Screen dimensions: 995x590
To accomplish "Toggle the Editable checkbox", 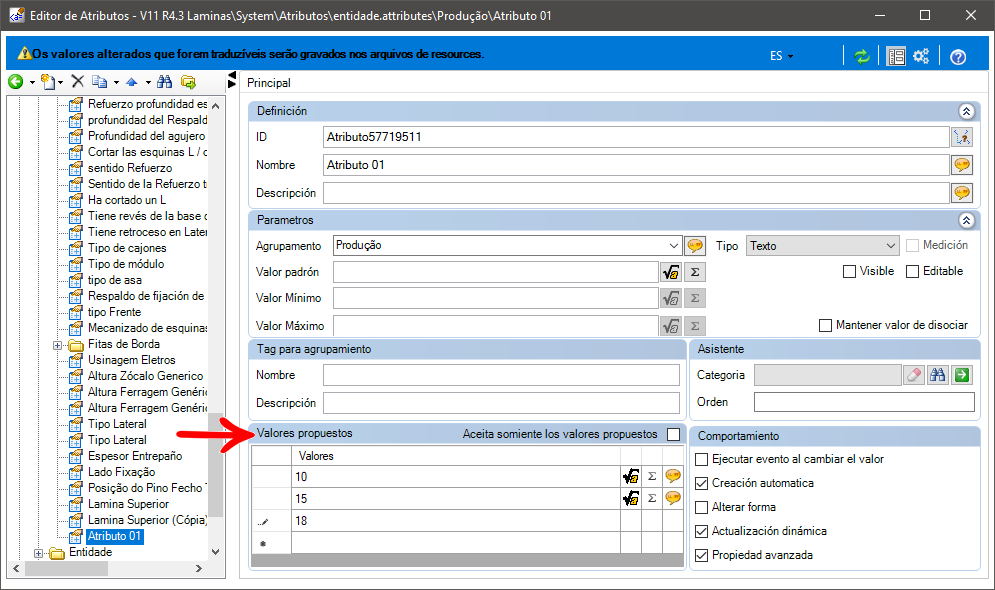I will (913, 272).
